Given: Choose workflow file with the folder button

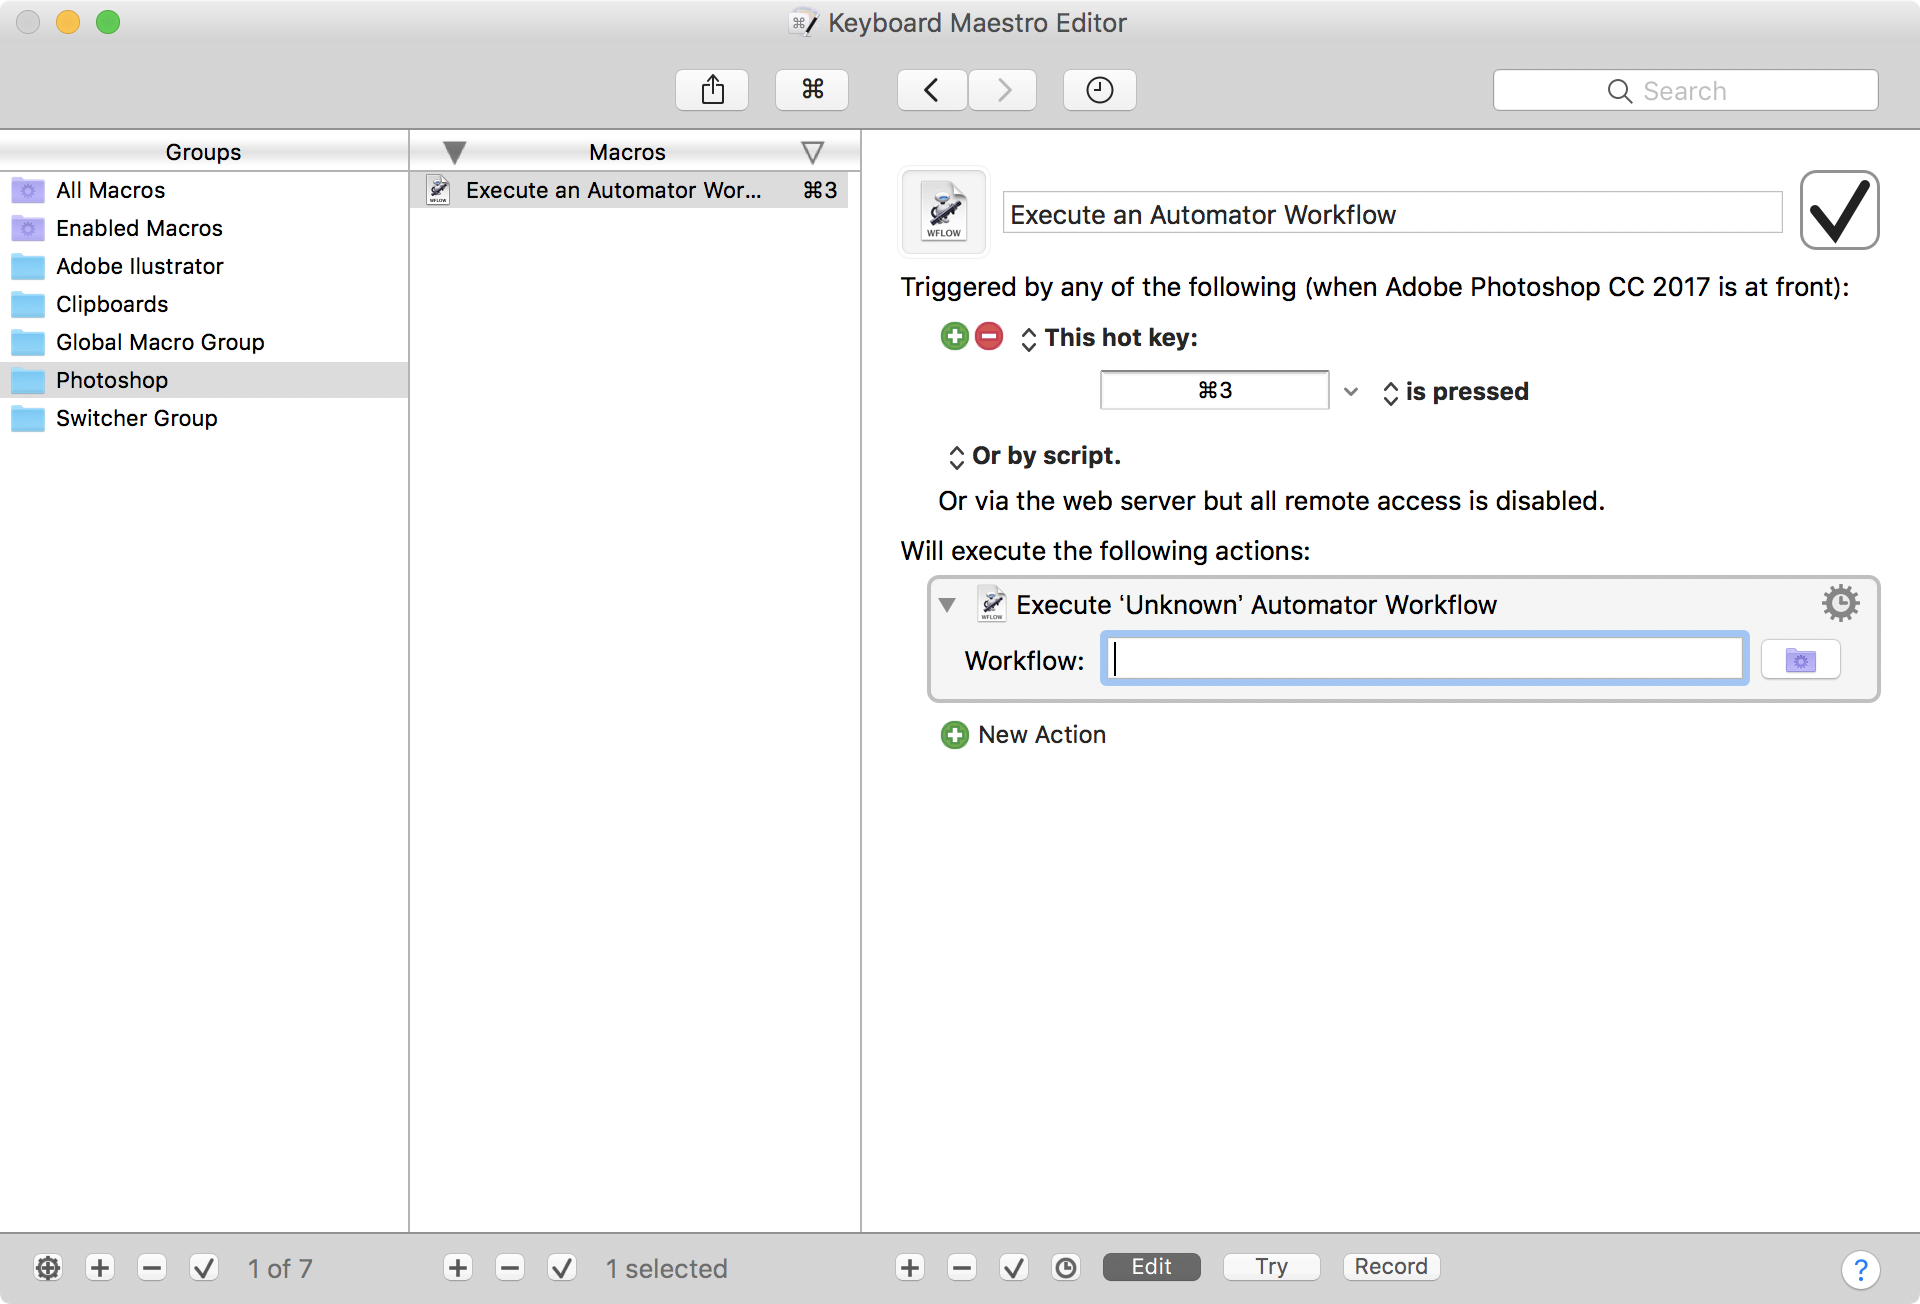Looking at the screenshot, I should (x=1800, y=660).
